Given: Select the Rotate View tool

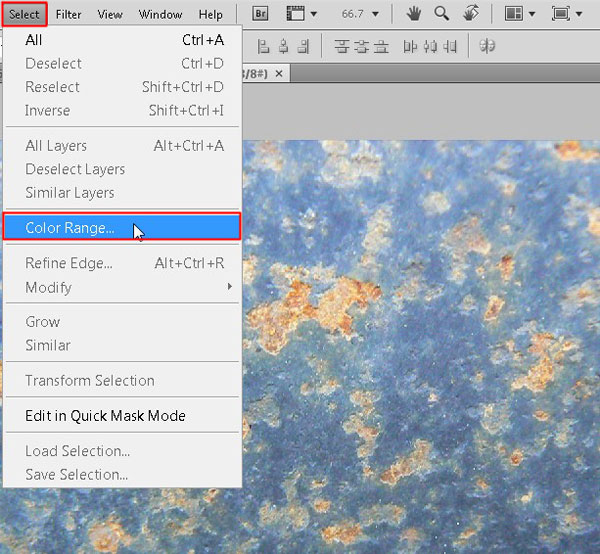Looking at the screenshot, I should [470, 15].
